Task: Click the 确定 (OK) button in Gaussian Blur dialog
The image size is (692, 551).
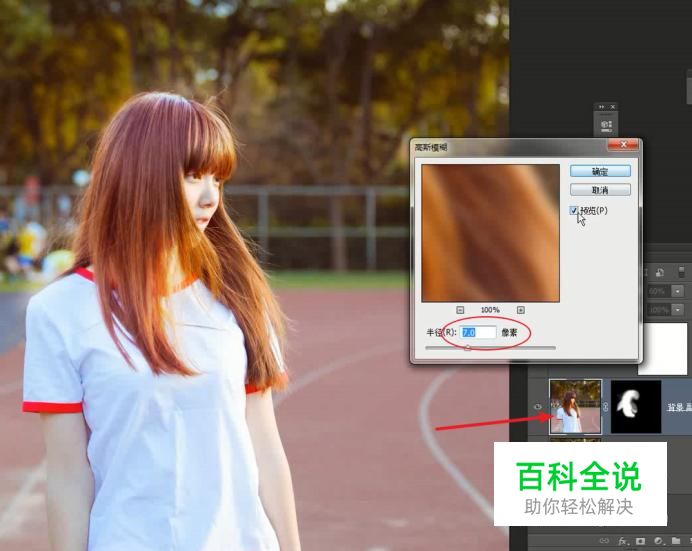Action: click(600, 171)
